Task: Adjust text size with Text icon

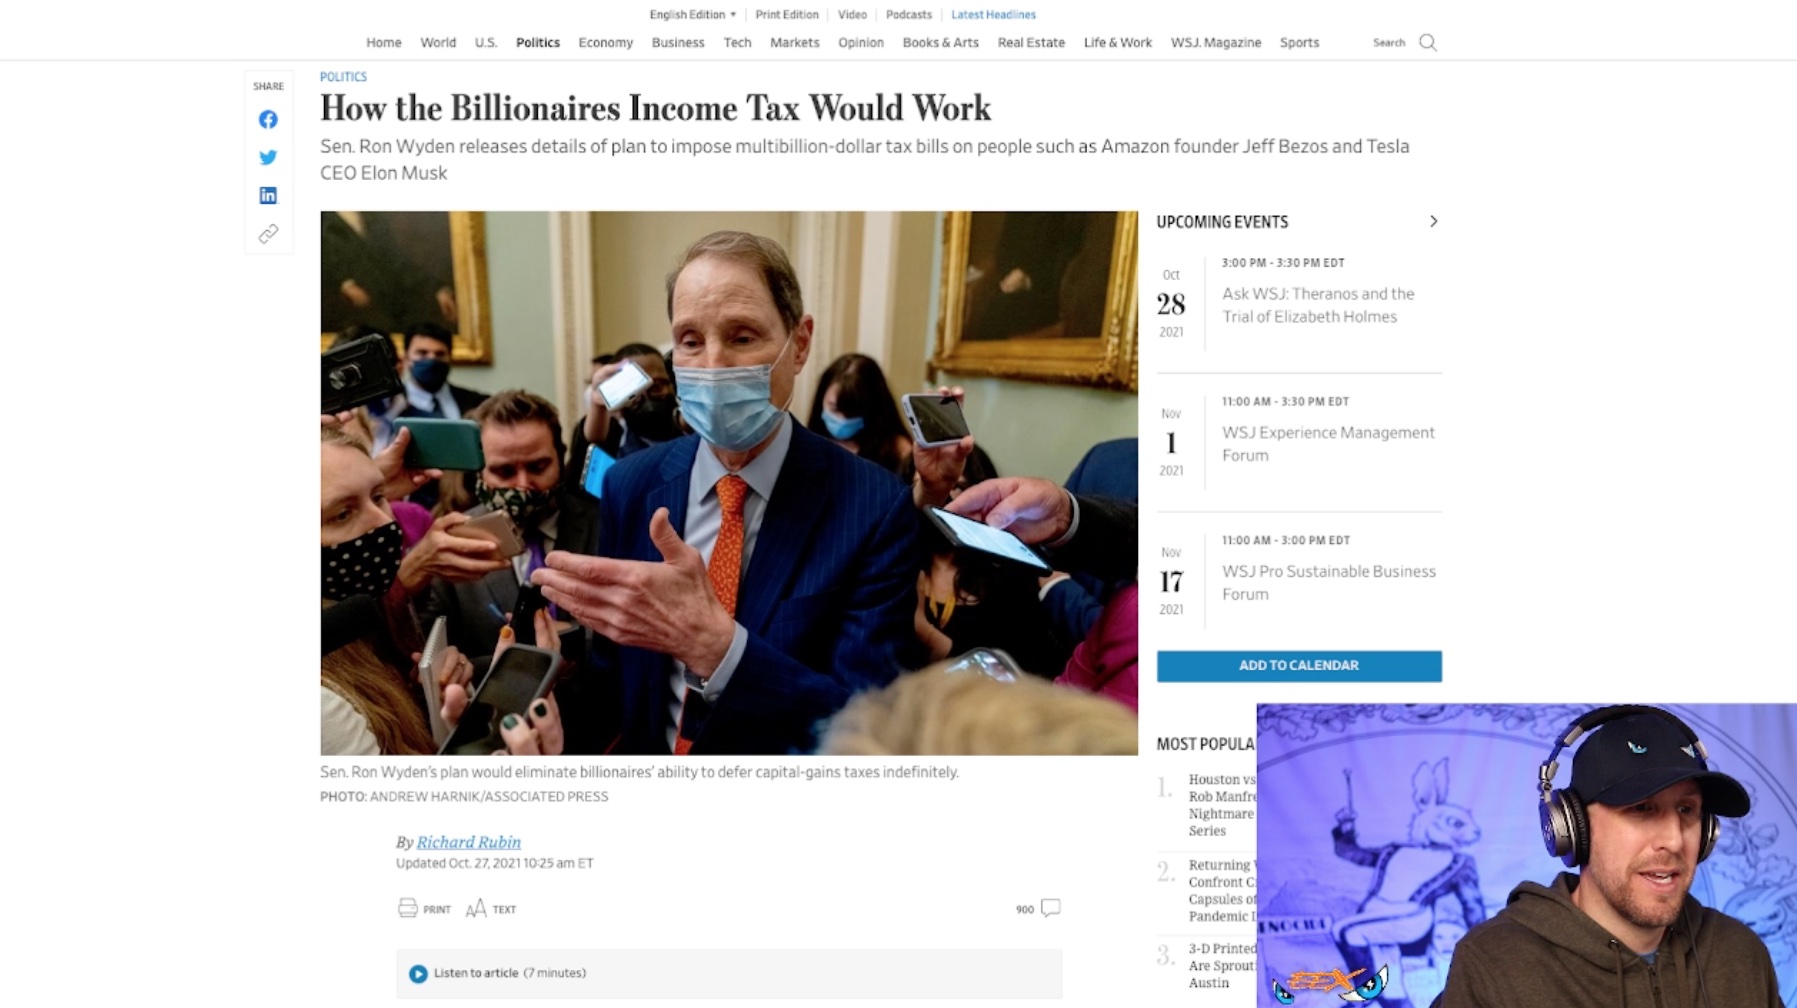Action: [476, 908]
